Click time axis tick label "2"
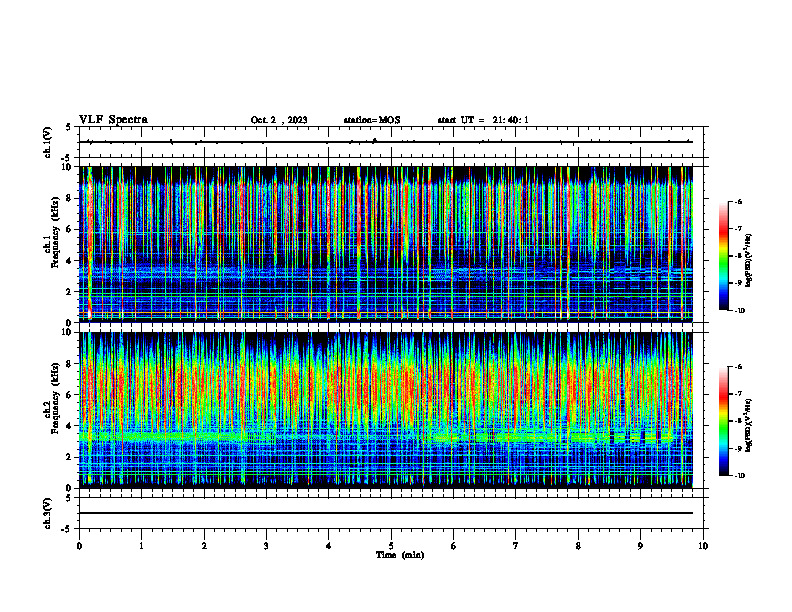 (204, 546)
